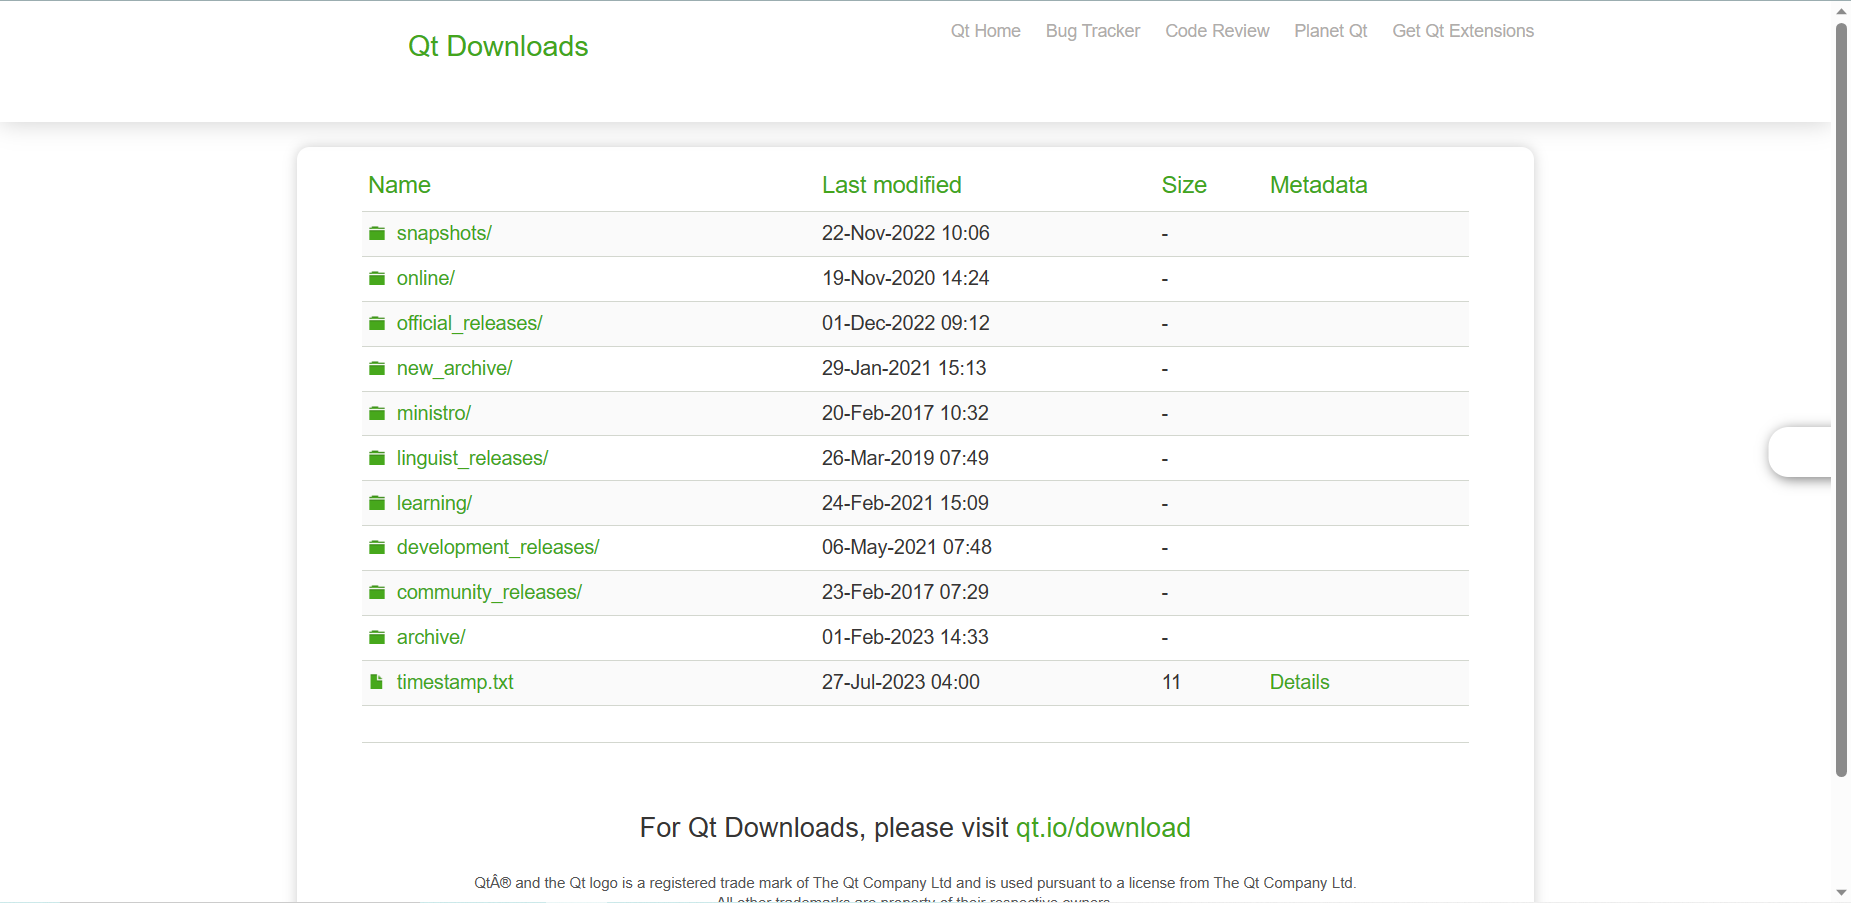Click the community_releases folder icon
Image resolution: width=1851 pixels, height=903 pixels.
[377, 592]
